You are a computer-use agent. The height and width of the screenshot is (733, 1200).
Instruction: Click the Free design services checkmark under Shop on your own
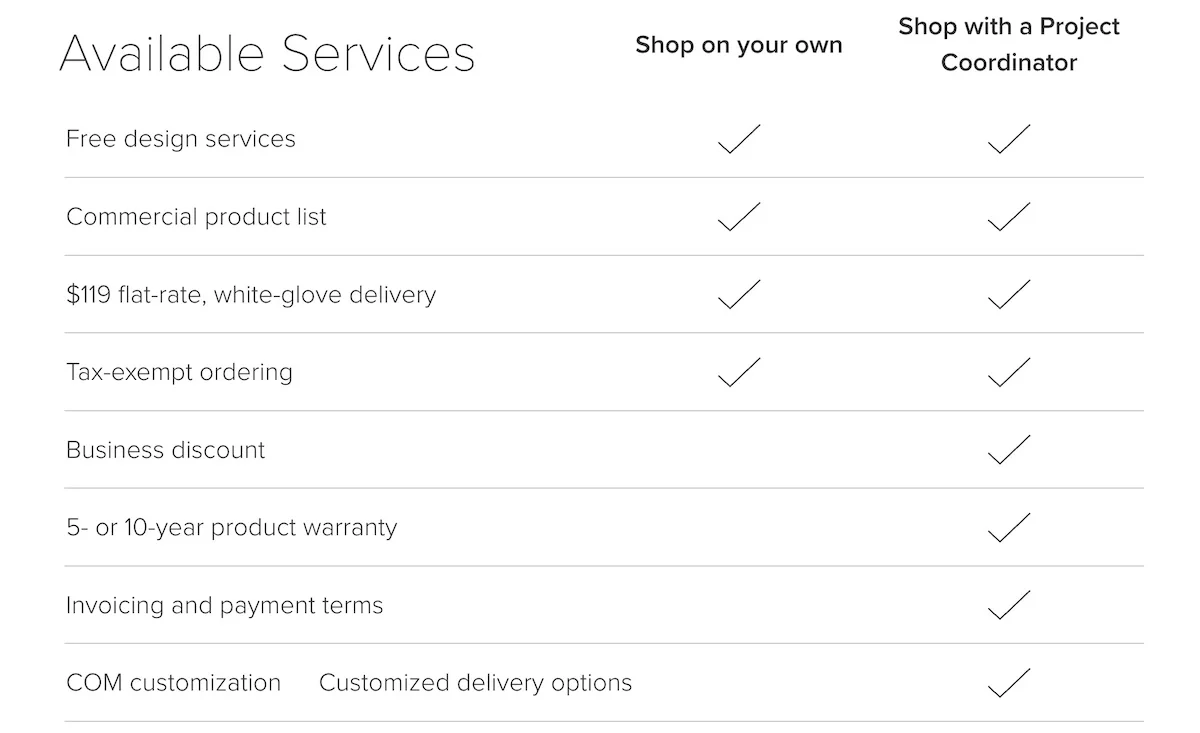739,139
